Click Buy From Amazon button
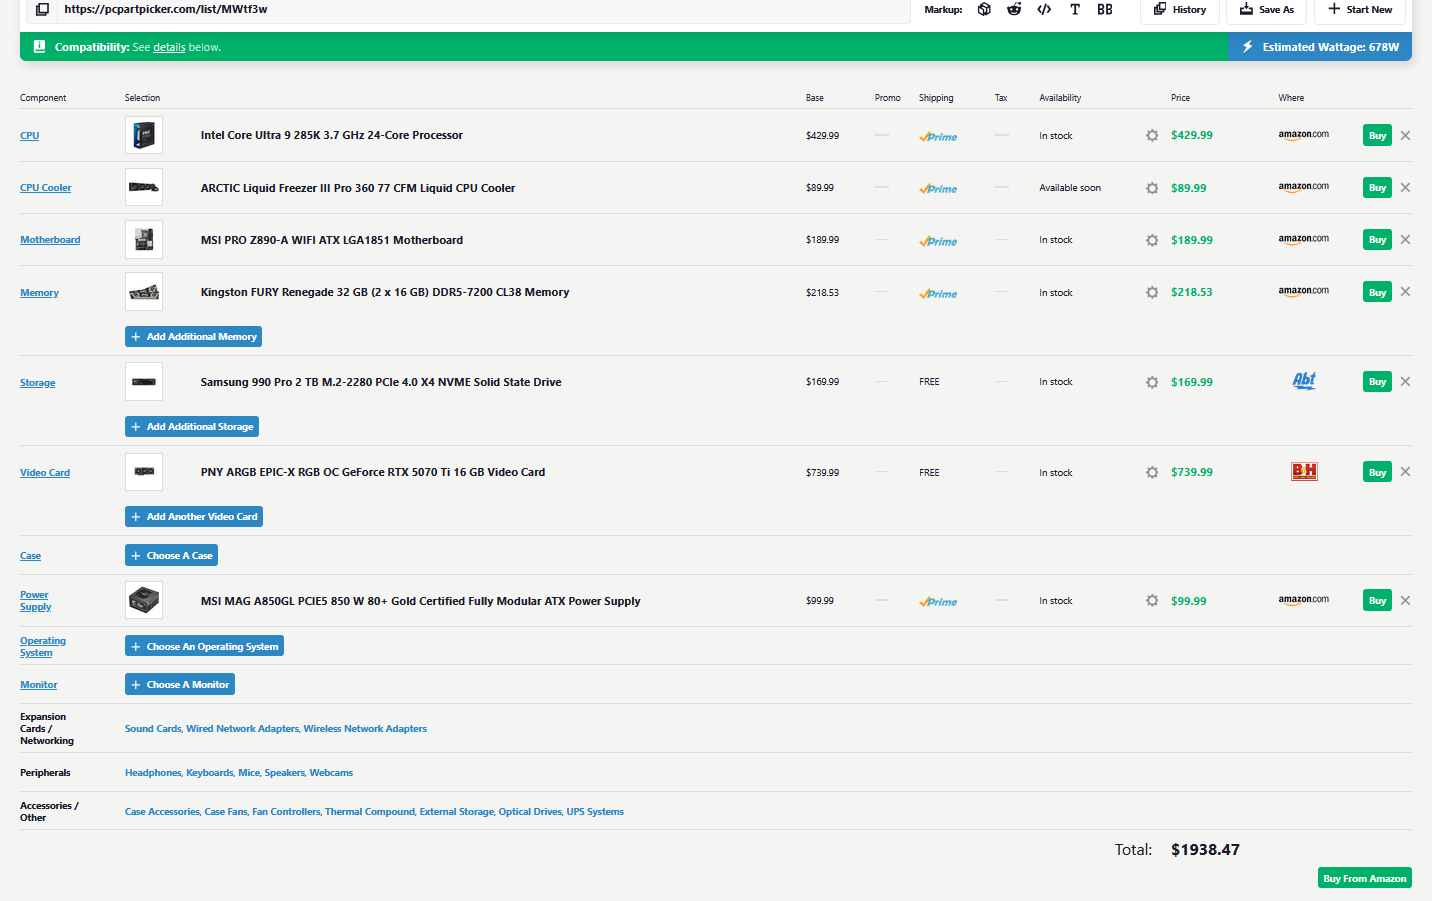This screenshot has height=901, width=1432. tap(1365, 878)
